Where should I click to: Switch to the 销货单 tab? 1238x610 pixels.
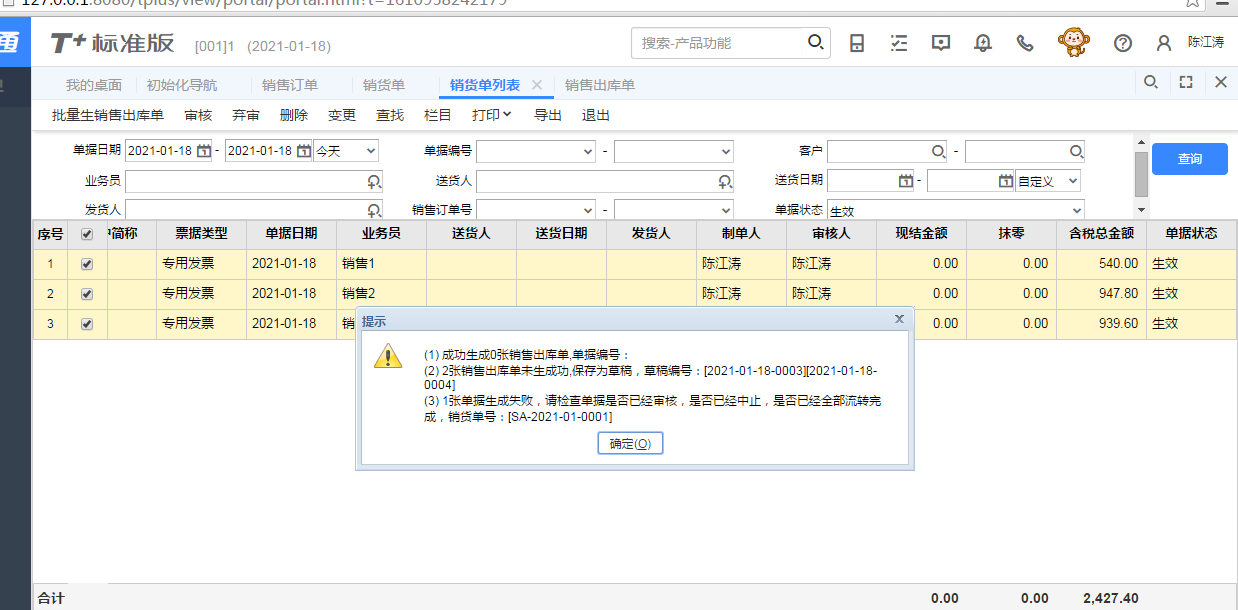[x=384, y=85]
